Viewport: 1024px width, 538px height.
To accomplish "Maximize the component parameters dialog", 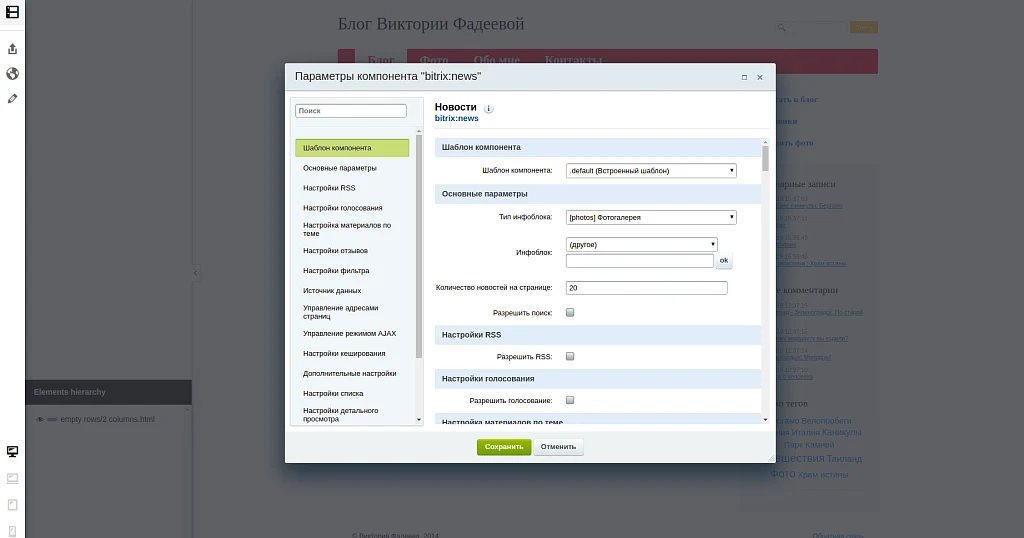I will point(744,77).
